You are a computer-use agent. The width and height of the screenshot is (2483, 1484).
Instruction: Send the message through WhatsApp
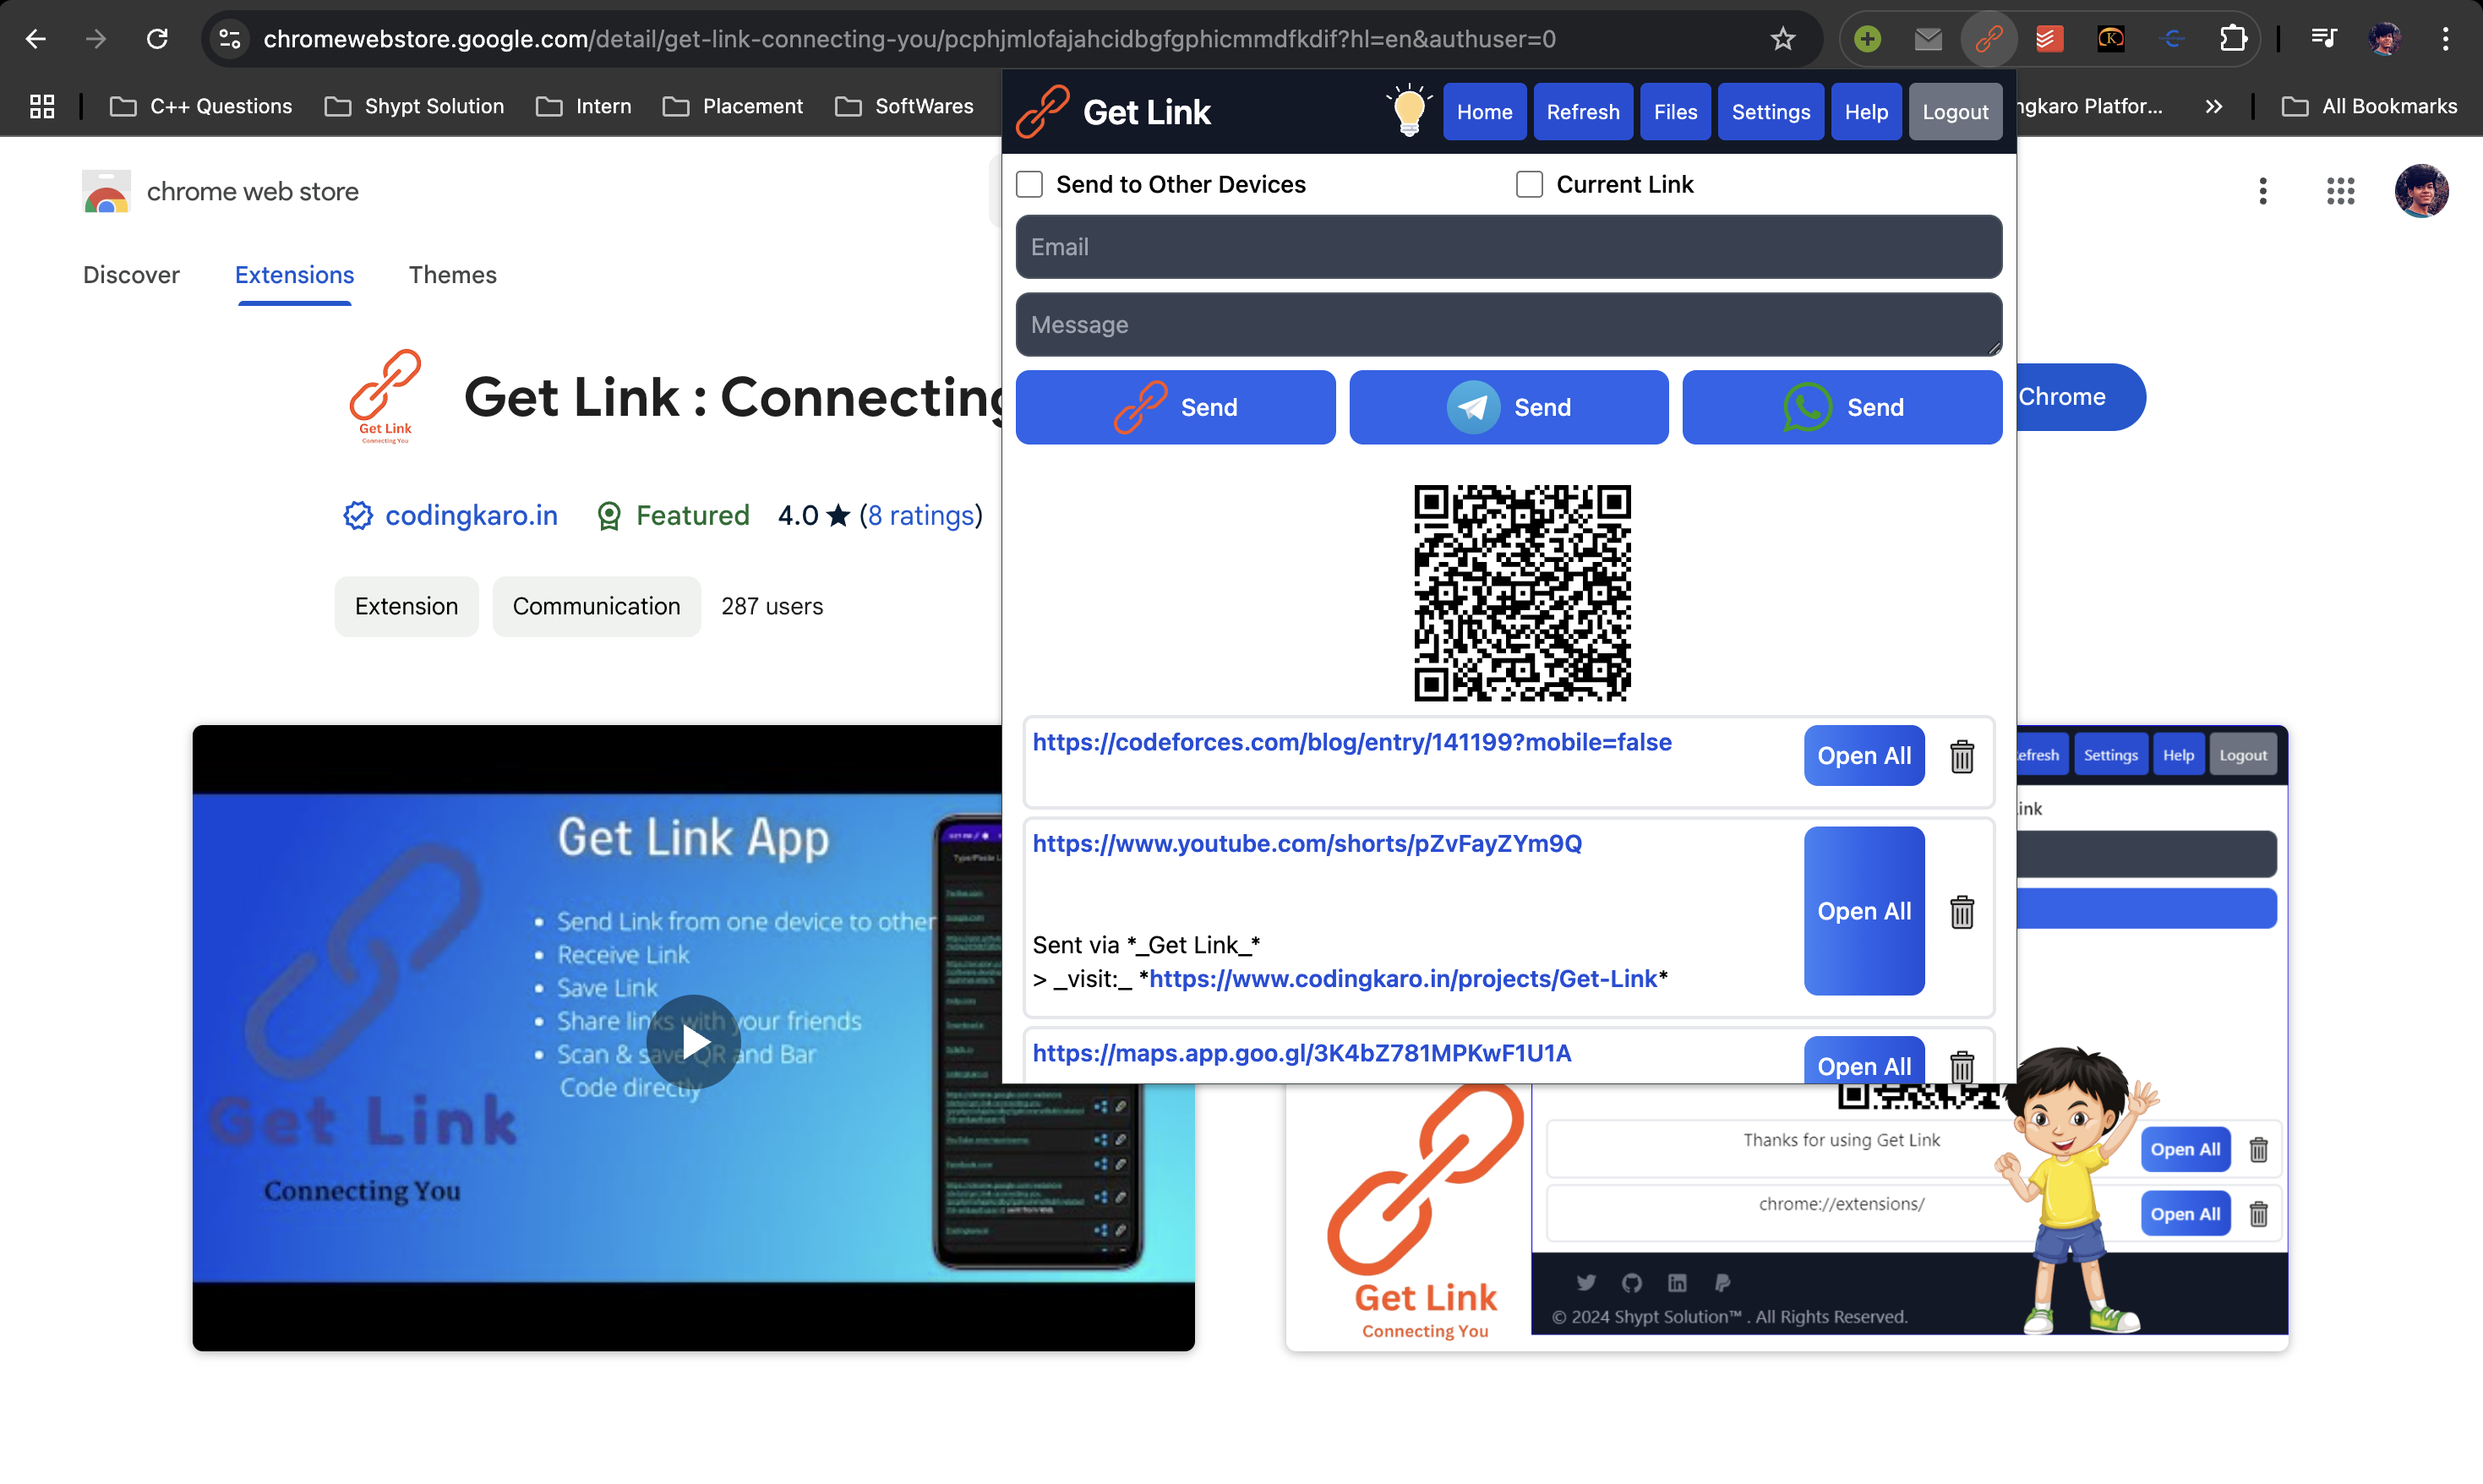1841,407
